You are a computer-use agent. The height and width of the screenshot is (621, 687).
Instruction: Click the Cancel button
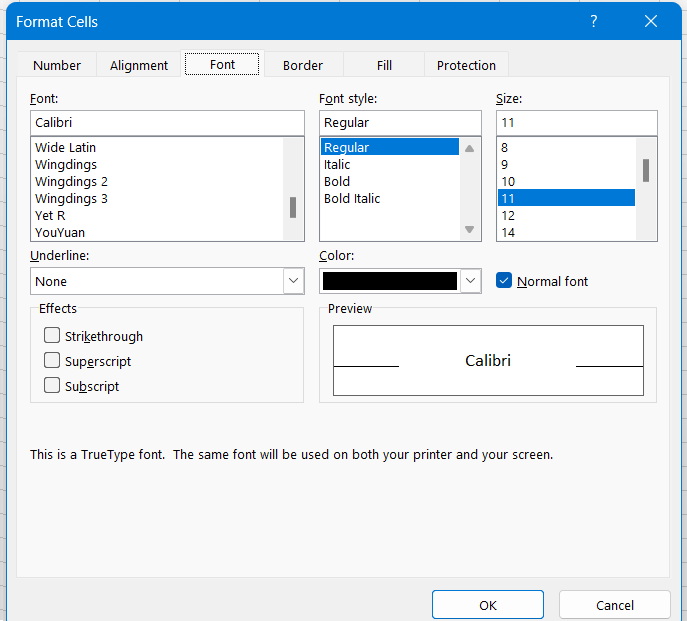(x=614, y=605)
